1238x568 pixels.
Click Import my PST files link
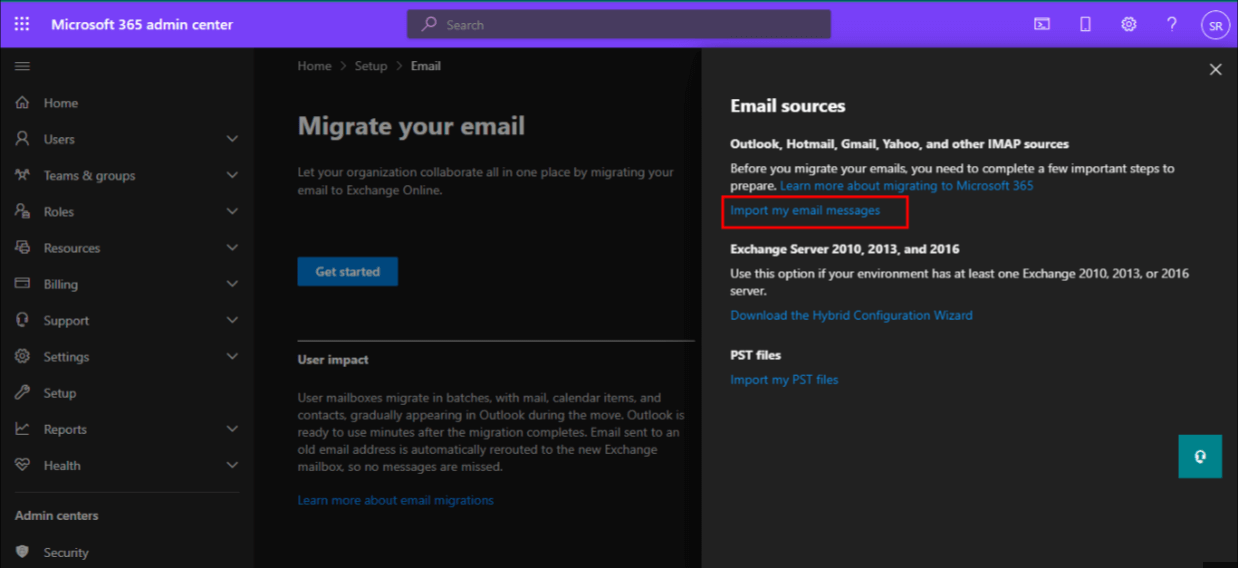784,380
